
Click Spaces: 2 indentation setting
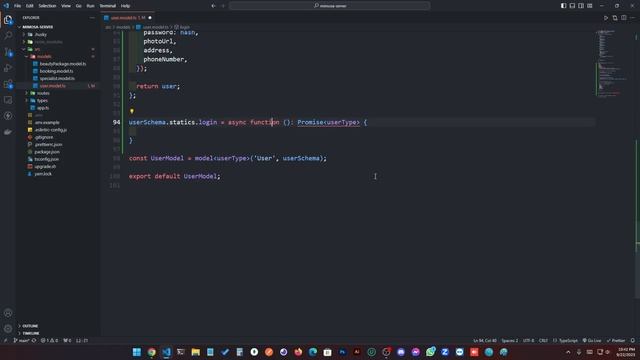509,340
